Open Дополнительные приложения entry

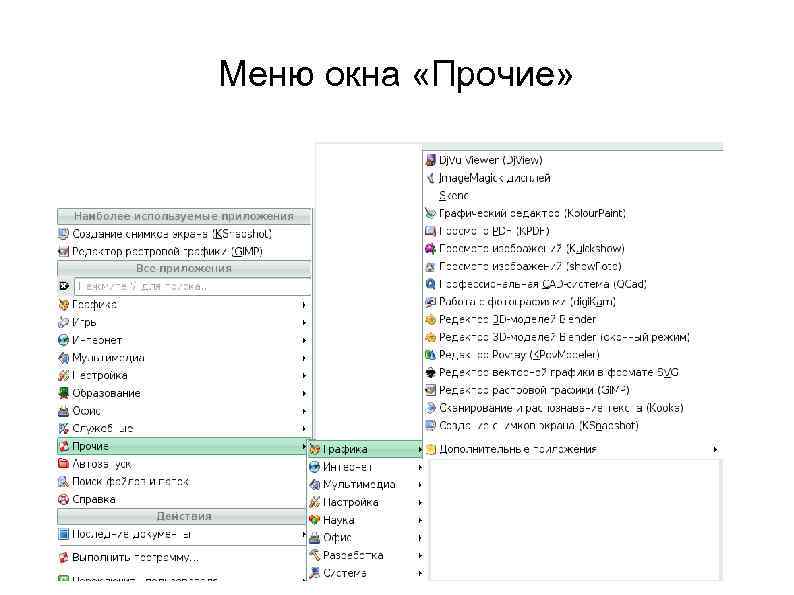pos(572,450)
